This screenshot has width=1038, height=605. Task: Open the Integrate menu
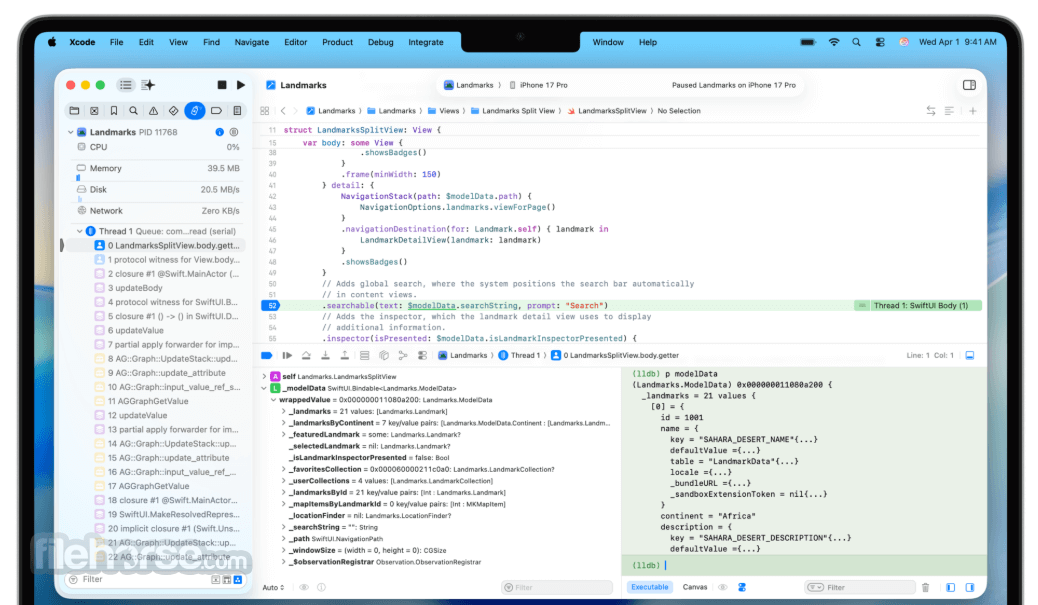coord(426,42)
